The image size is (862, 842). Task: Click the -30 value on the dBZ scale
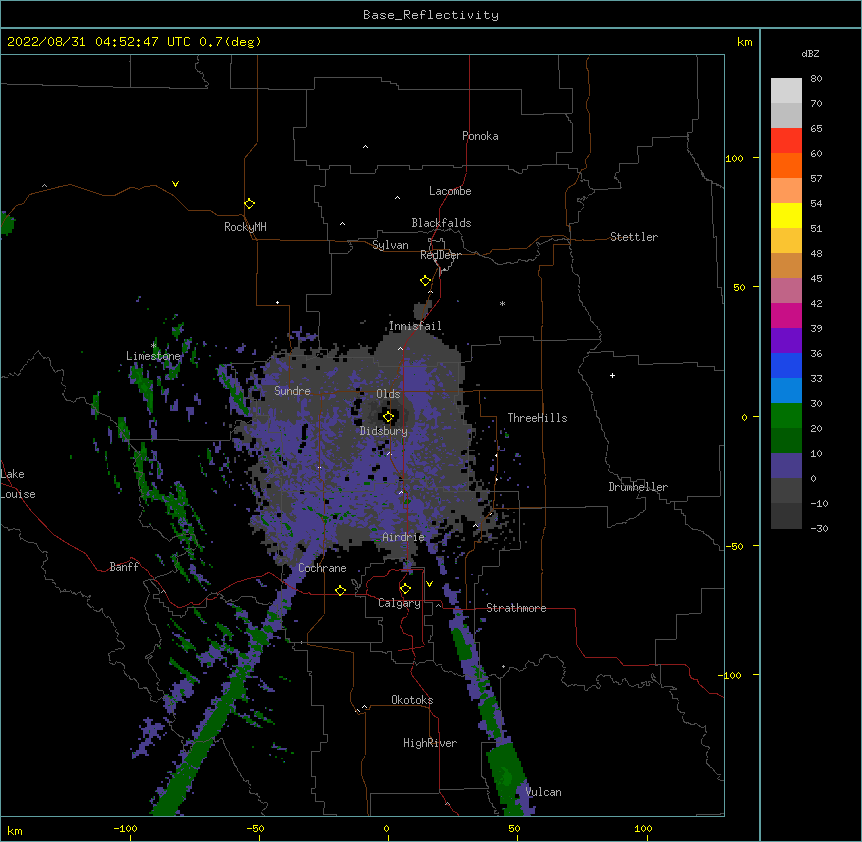pyautogui.click(x=819, y=529)
